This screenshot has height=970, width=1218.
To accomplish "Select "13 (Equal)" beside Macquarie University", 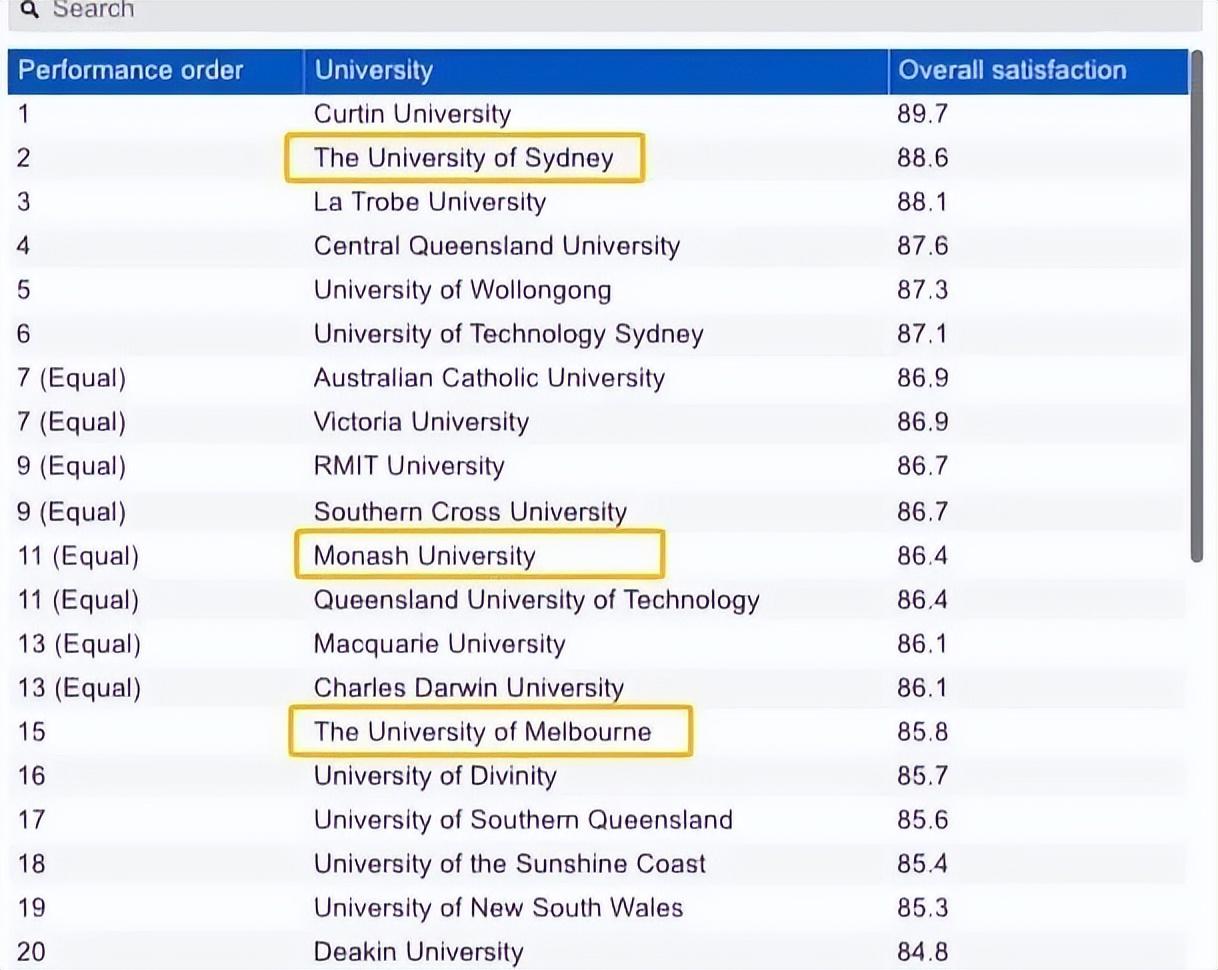I will pyautogui.click(x=79, y=644).
